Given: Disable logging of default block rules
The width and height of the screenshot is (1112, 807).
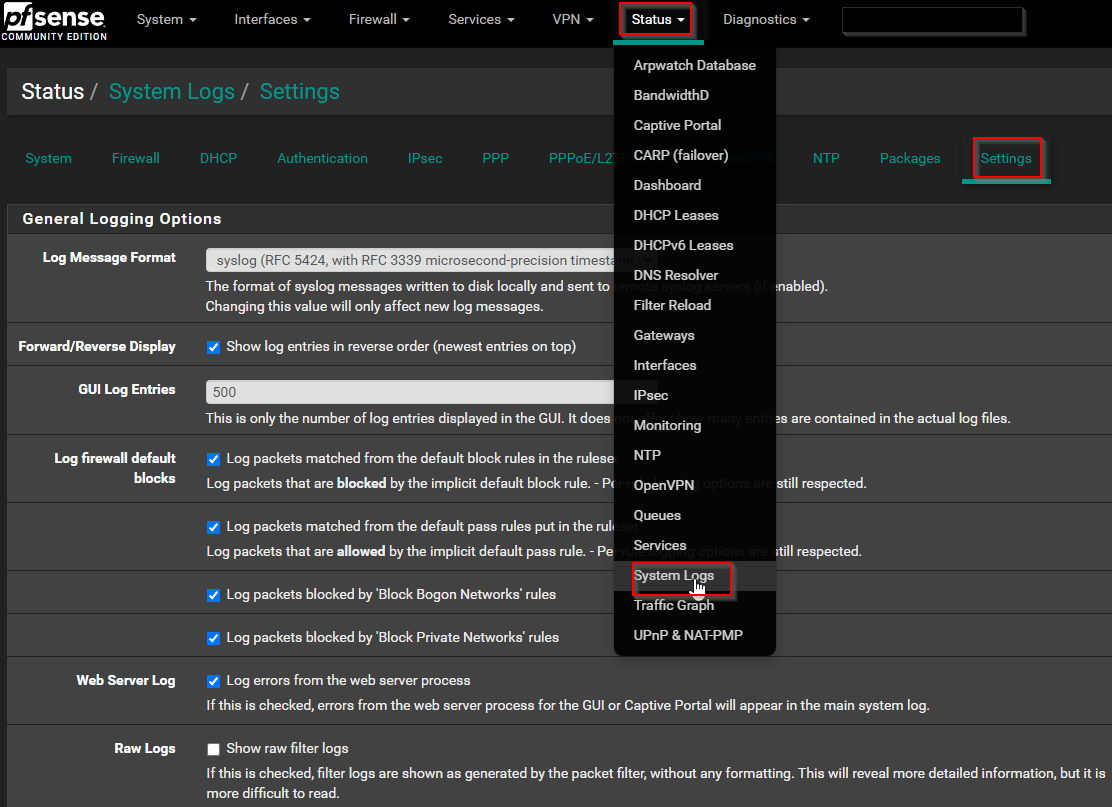Looking at the screenshot, I should 213,458.
